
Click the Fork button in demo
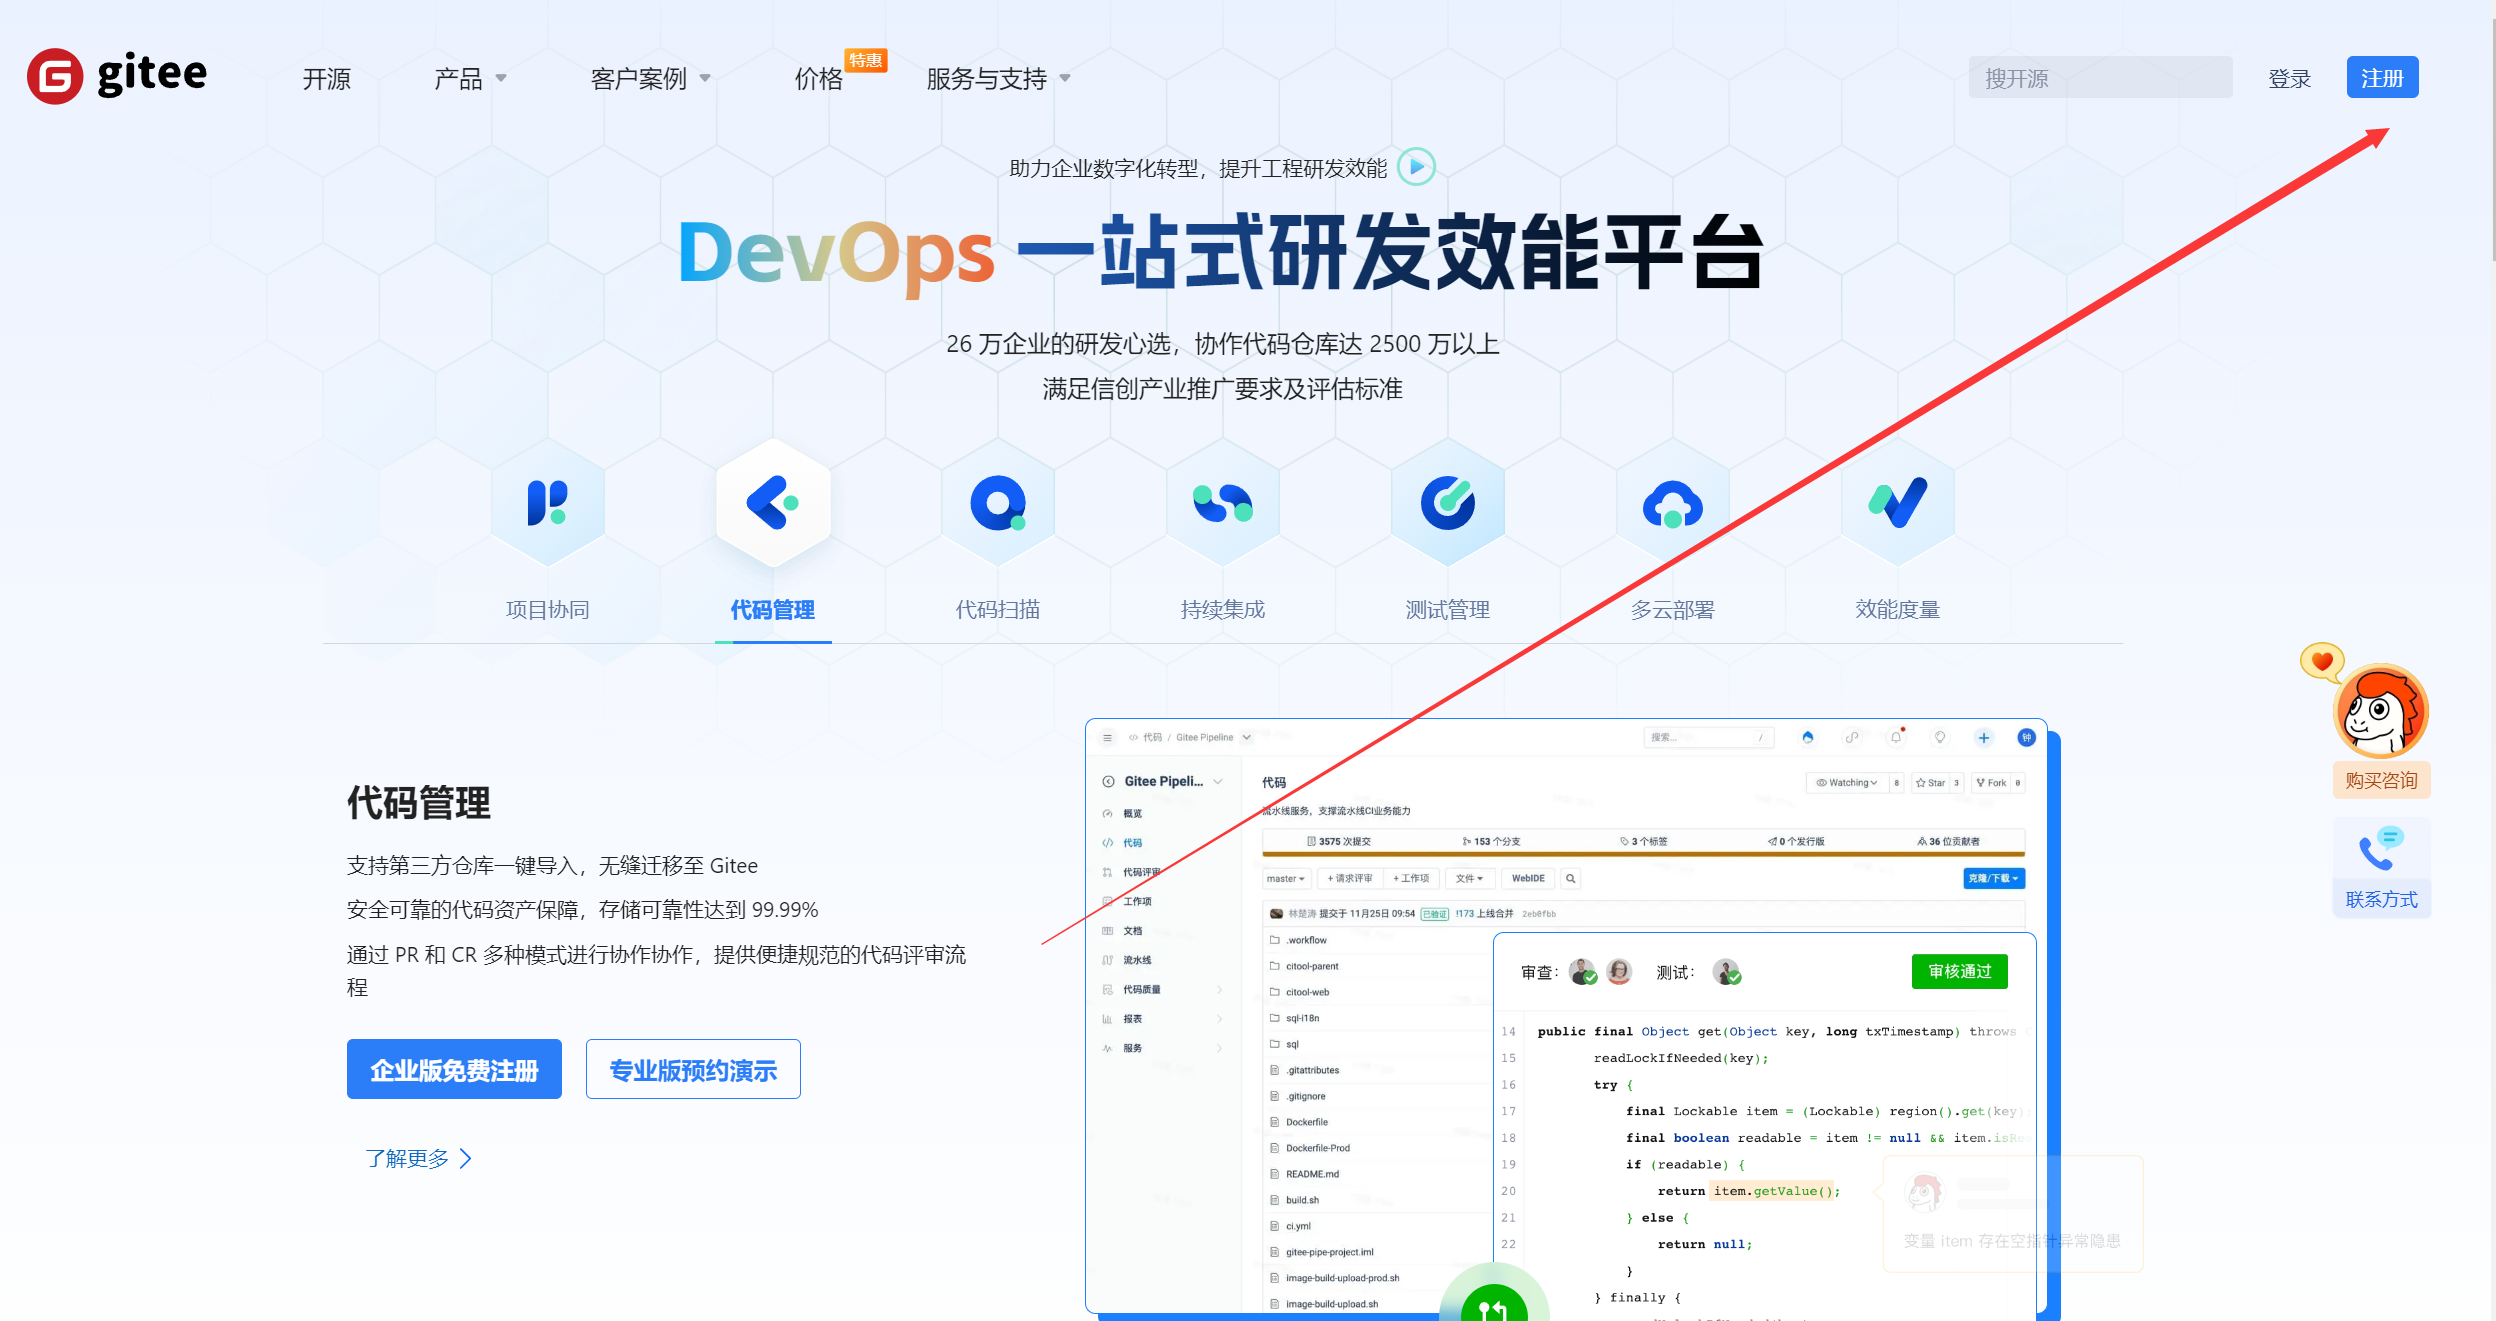coord(1991,783)
